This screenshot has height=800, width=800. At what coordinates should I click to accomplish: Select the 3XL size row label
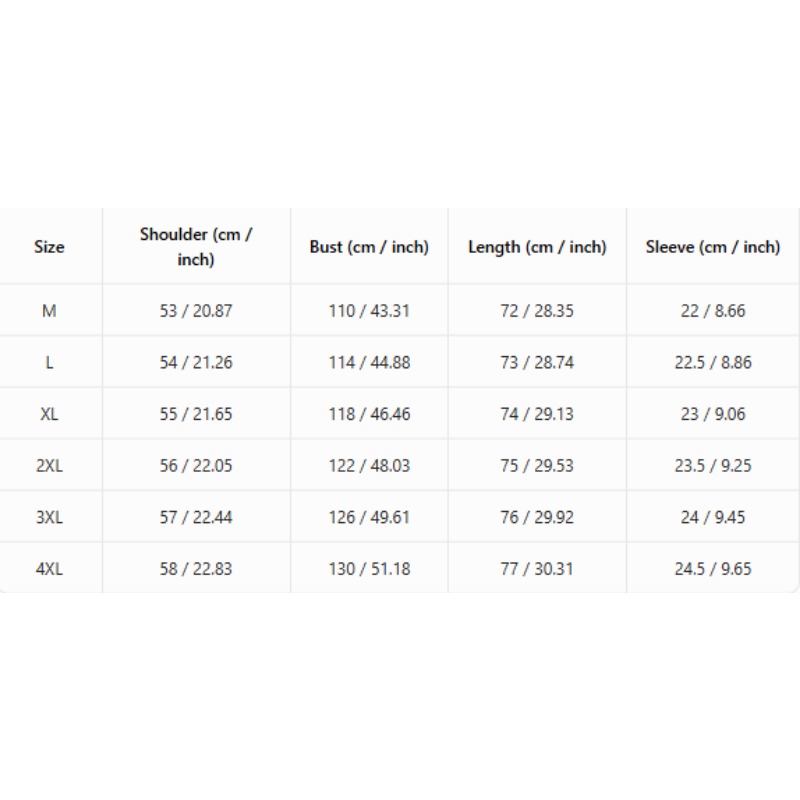point(49,517)
